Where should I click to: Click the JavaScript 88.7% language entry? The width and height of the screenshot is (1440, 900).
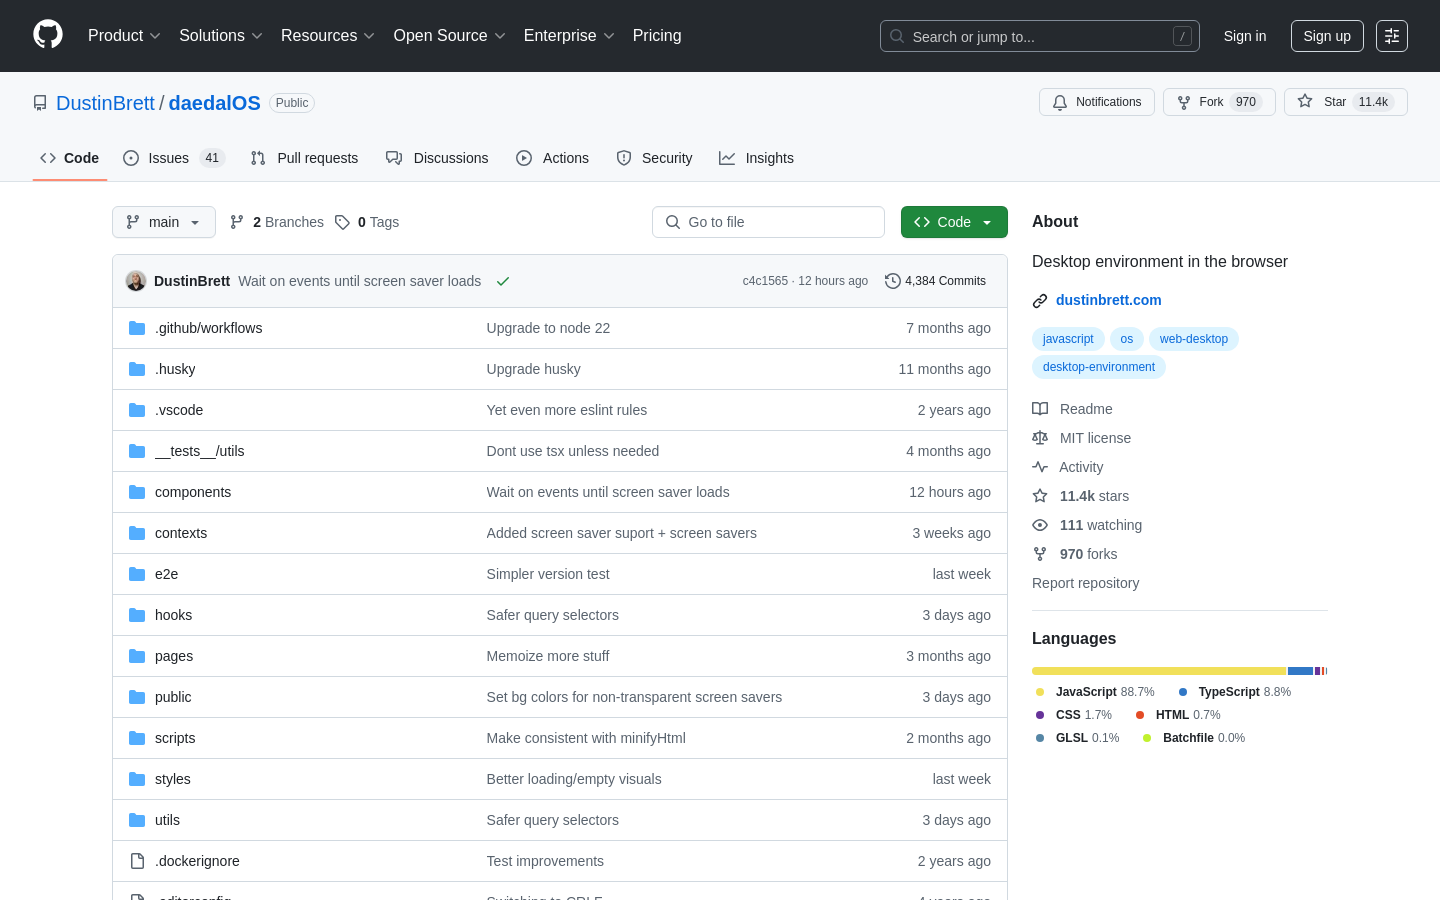point(1095,692)
